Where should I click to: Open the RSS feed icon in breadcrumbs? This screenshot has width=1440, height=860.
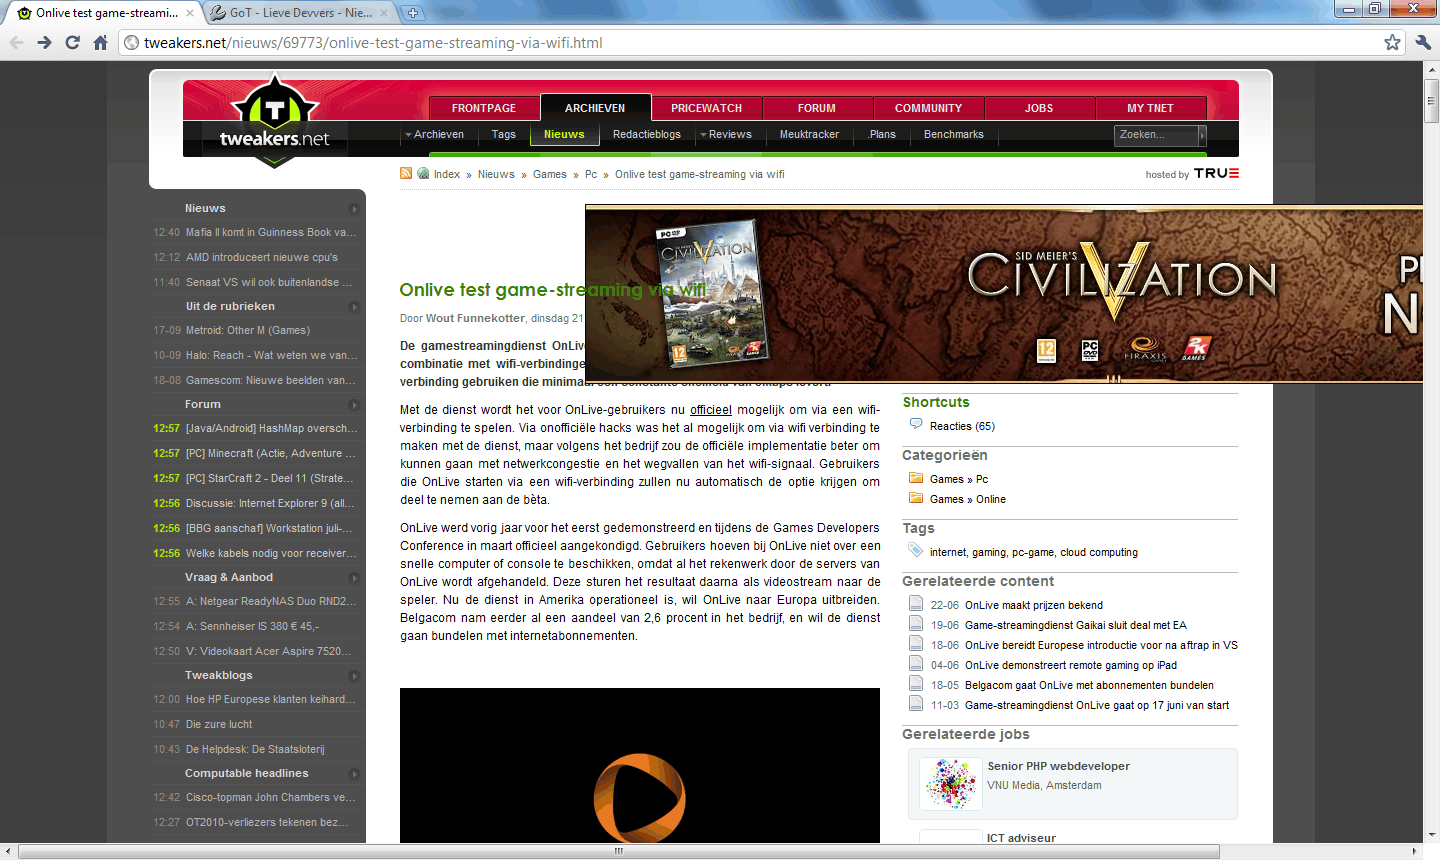(406, 173)
